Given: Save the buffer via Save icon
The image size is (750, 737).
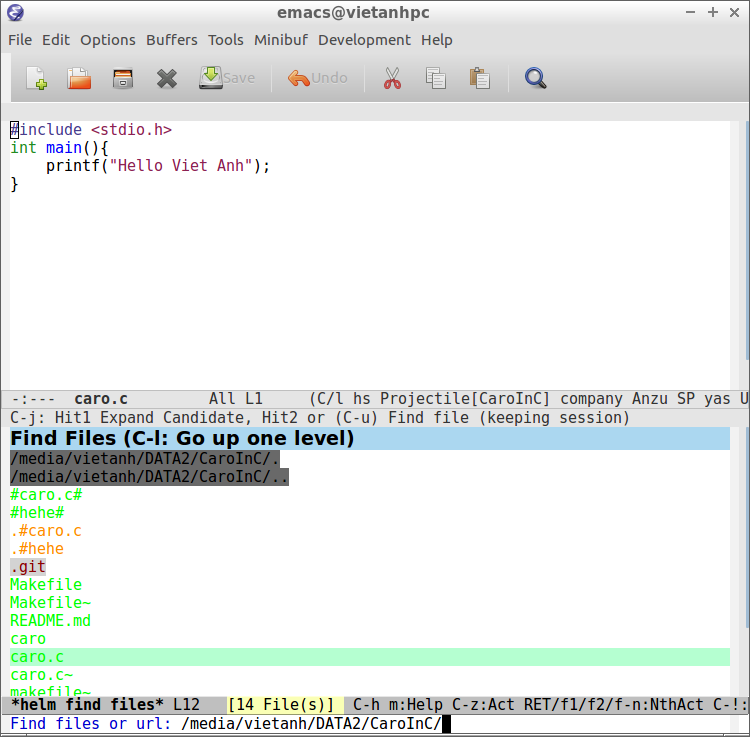Looking at the screenshot, I should tap(227, 78).
